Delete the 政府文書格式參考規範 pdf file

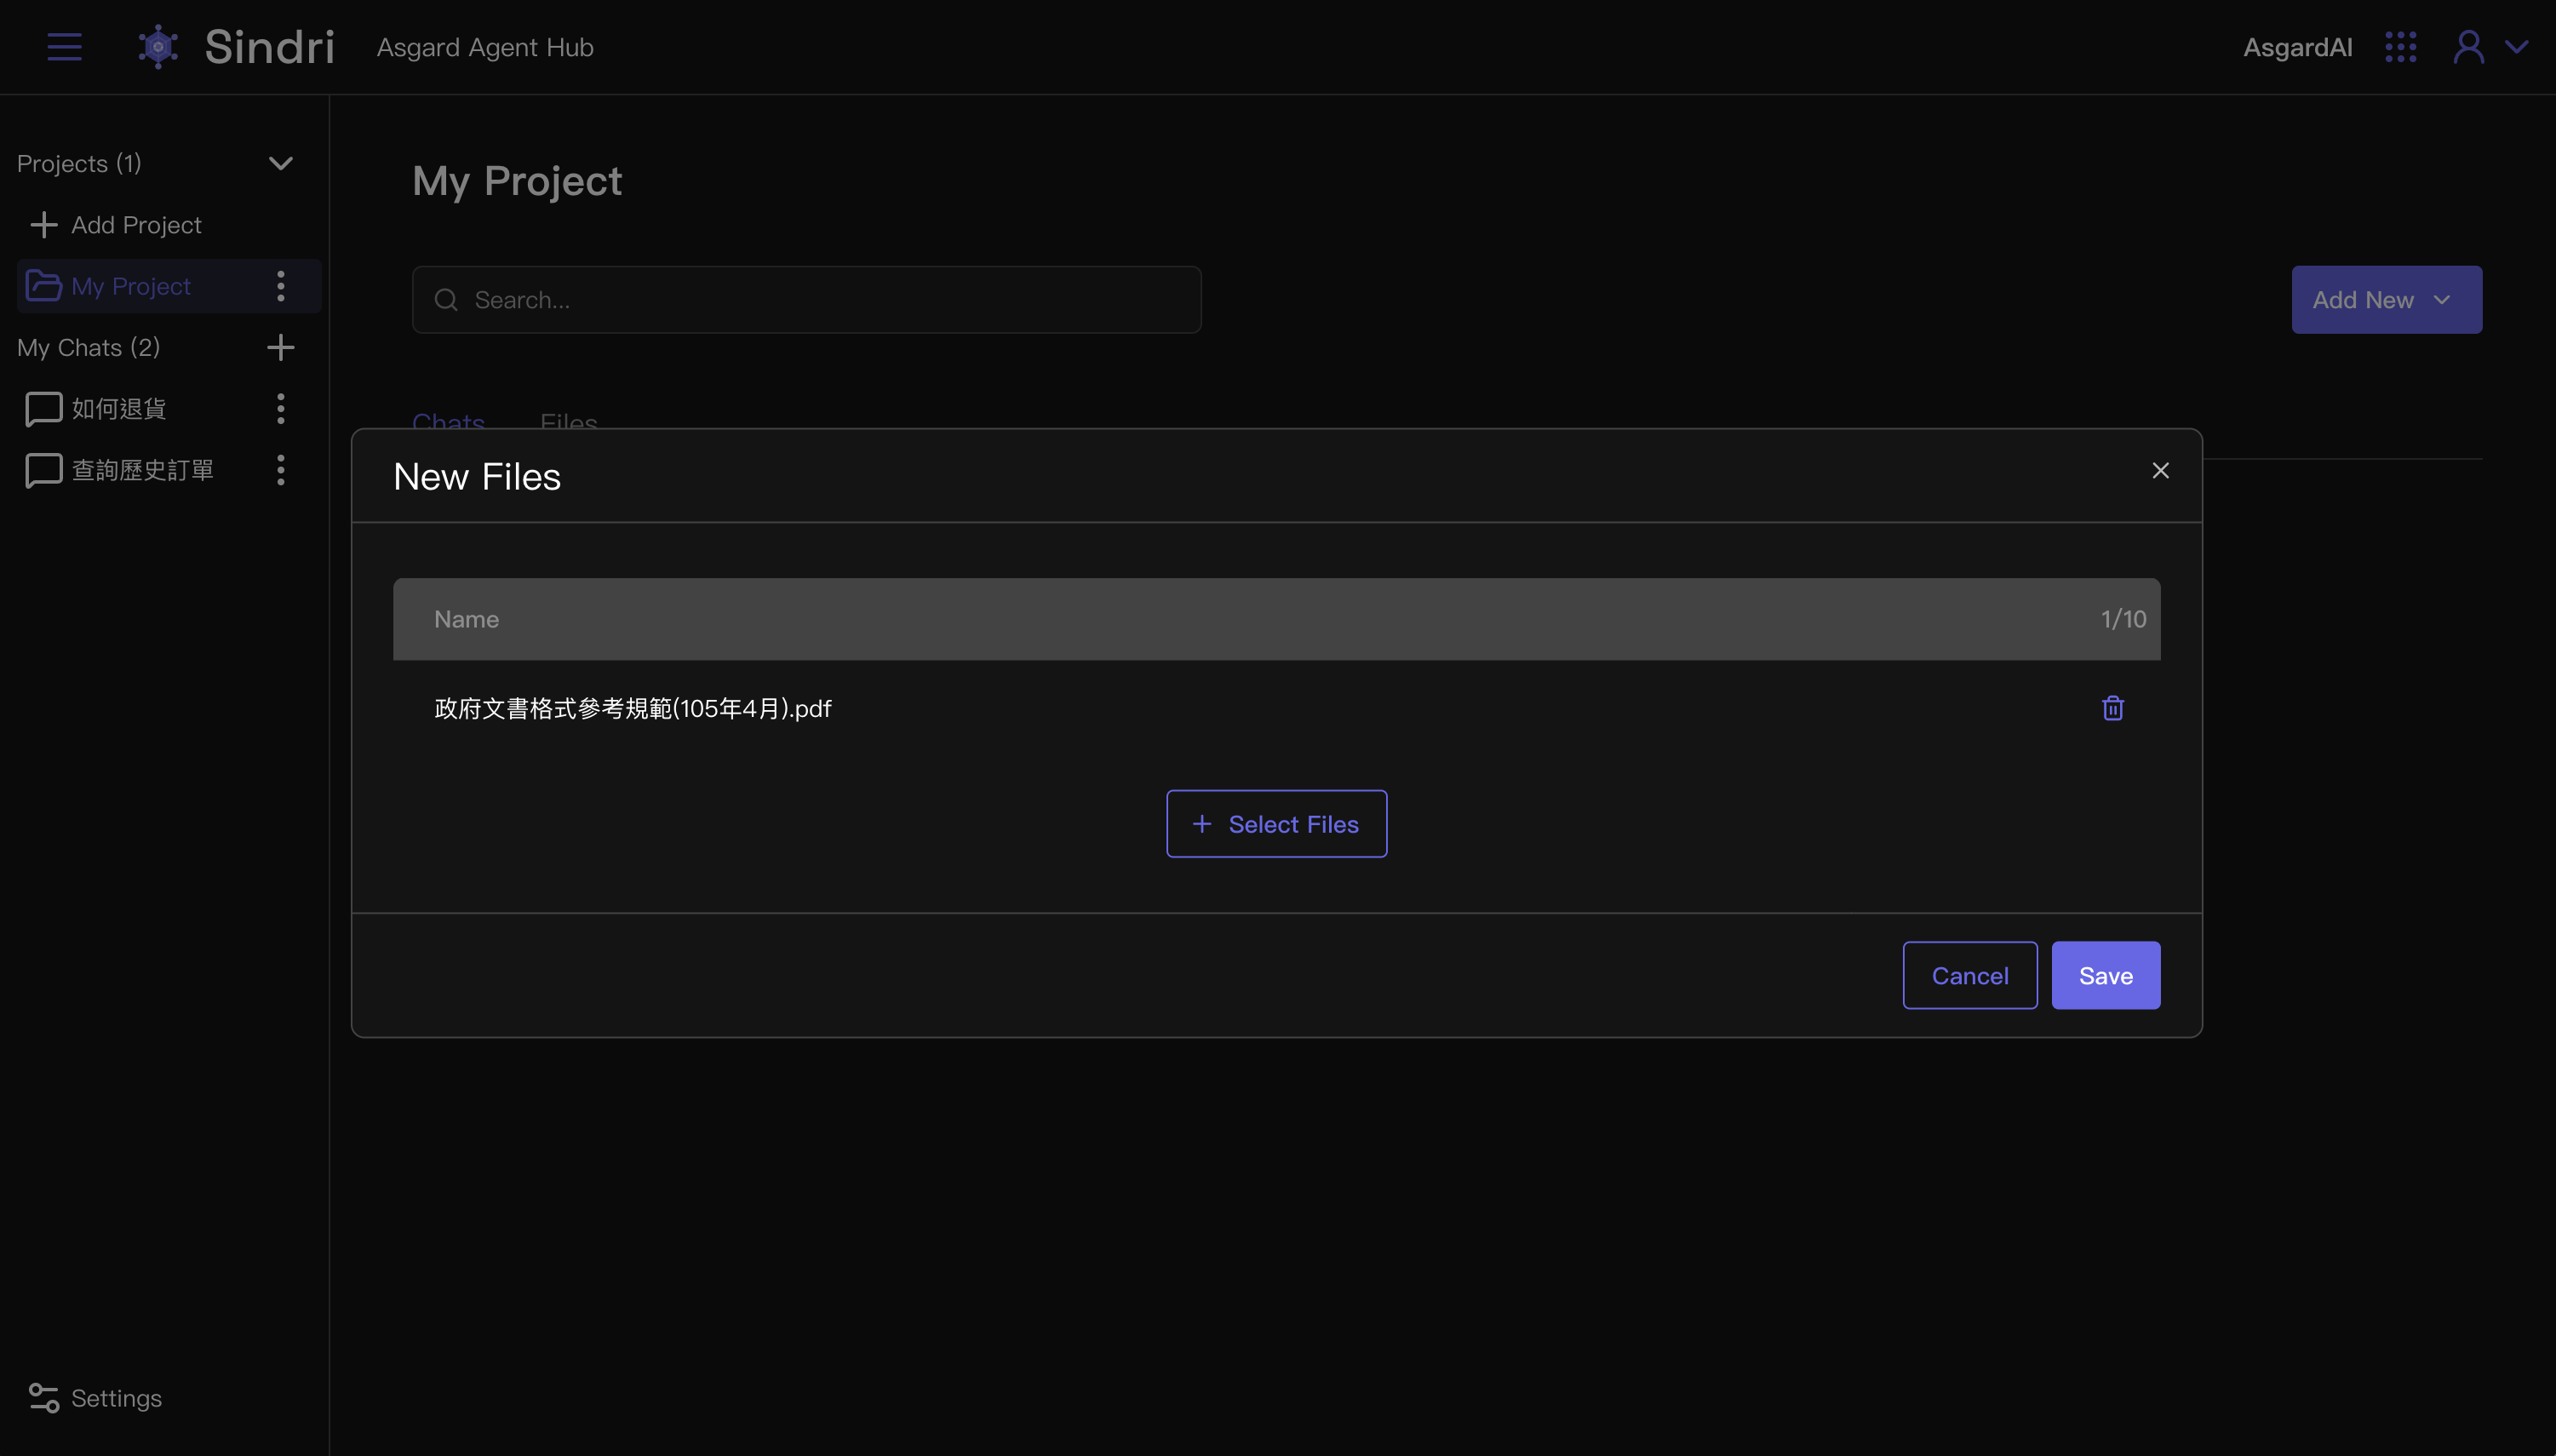(x=2113, y=708)
